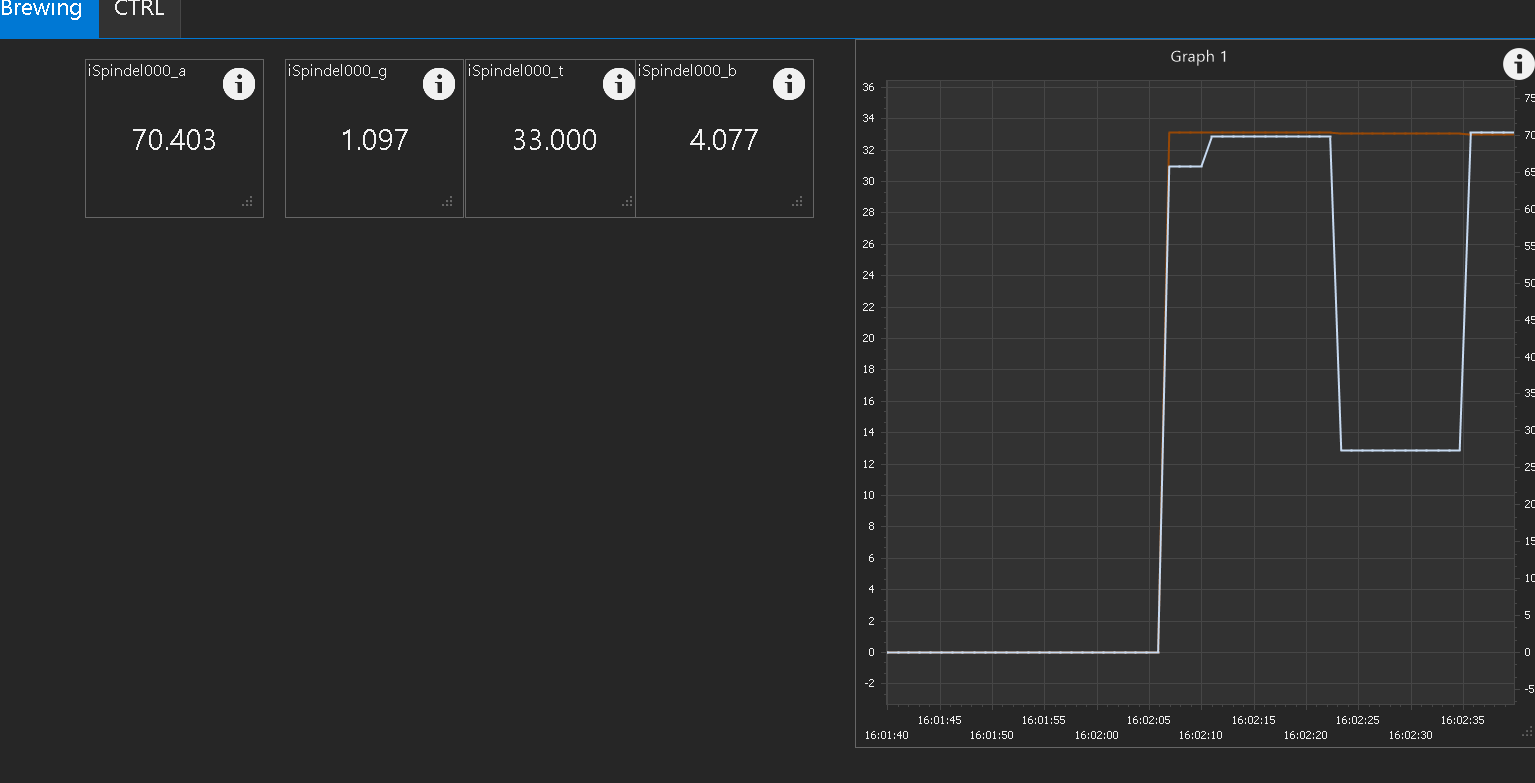This screenshot has width=1535, height=783.
Task: Click the iSpindel000_a label
Action: click(137, 71)
